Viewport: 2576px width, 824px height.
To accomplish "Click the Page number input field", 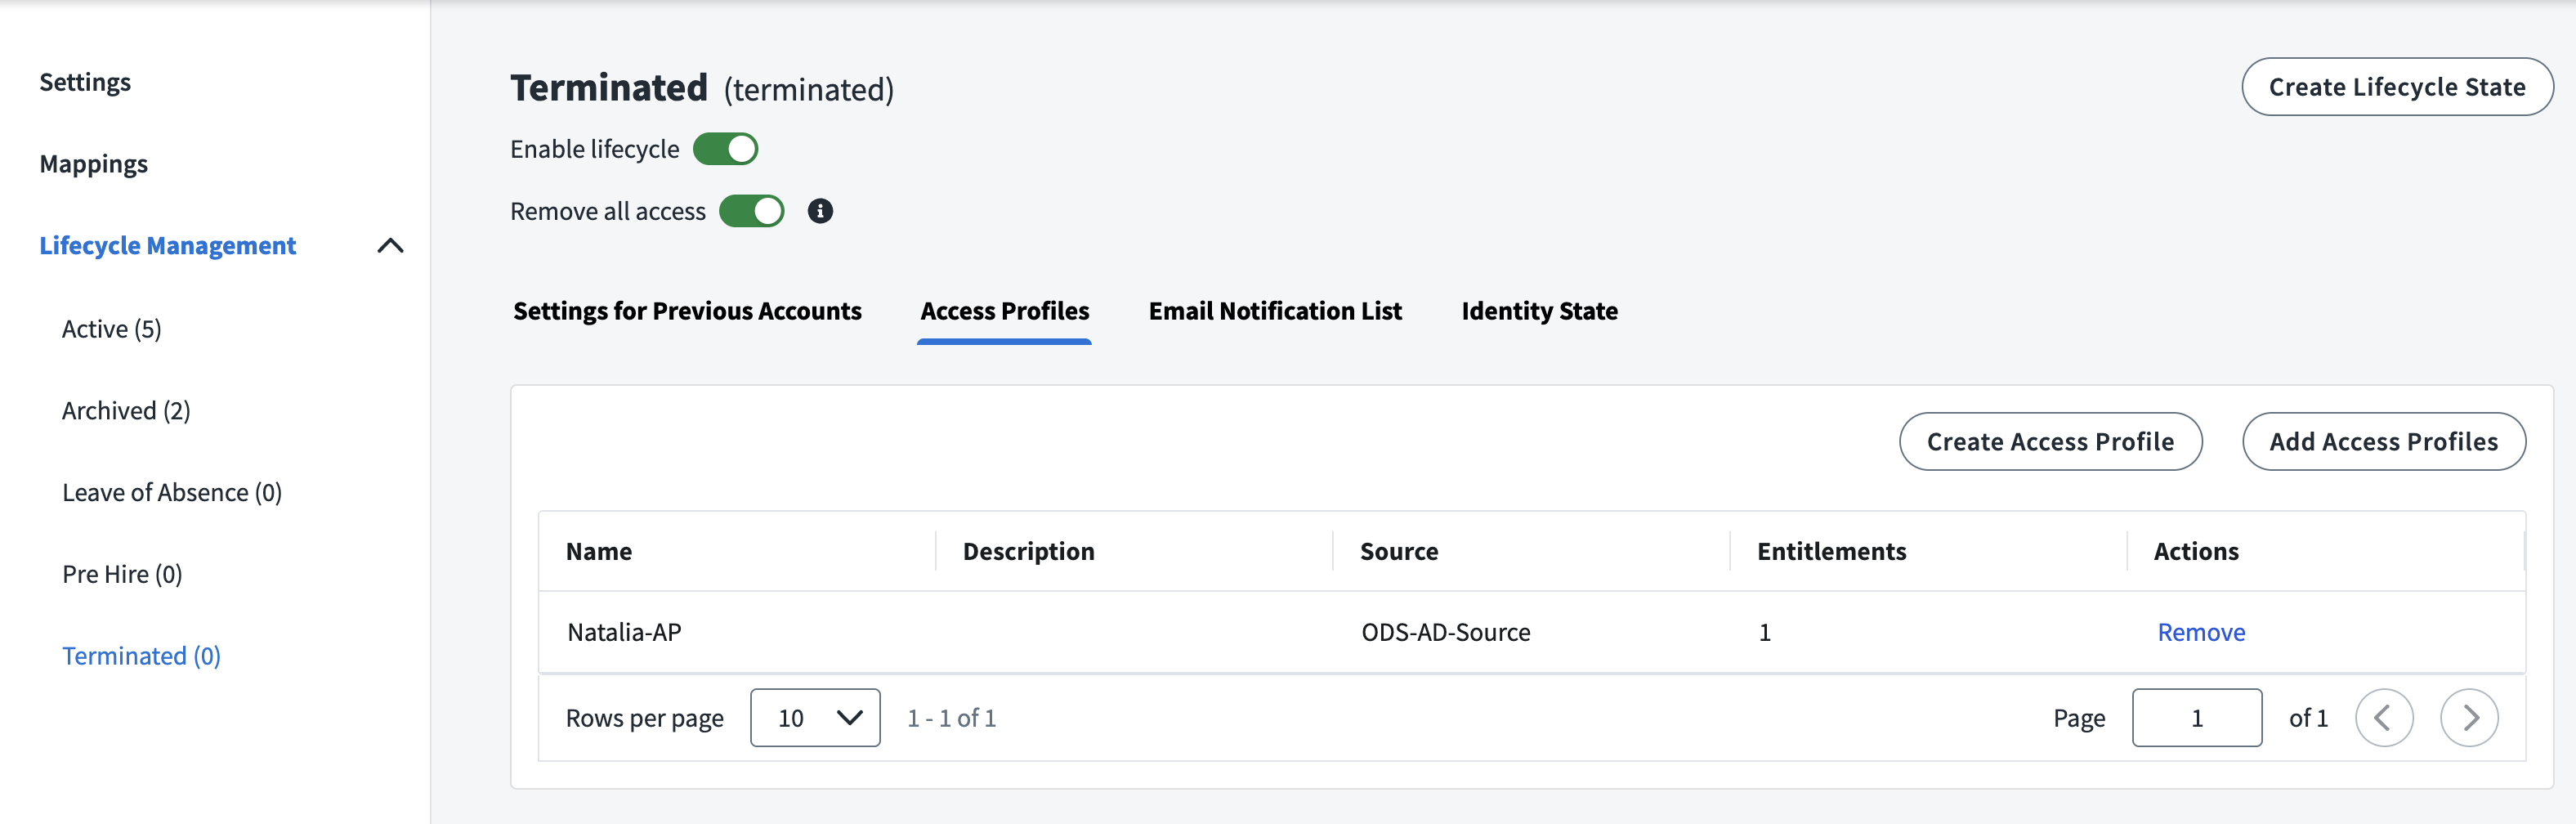I will [x=2196, y=718].
